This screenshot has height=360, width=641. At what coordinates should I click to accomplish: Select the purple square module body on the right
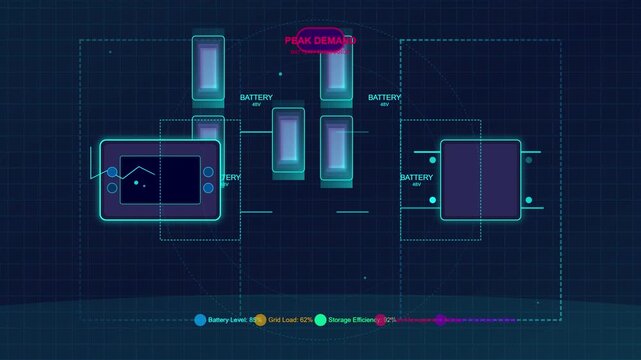click(480, 180)
